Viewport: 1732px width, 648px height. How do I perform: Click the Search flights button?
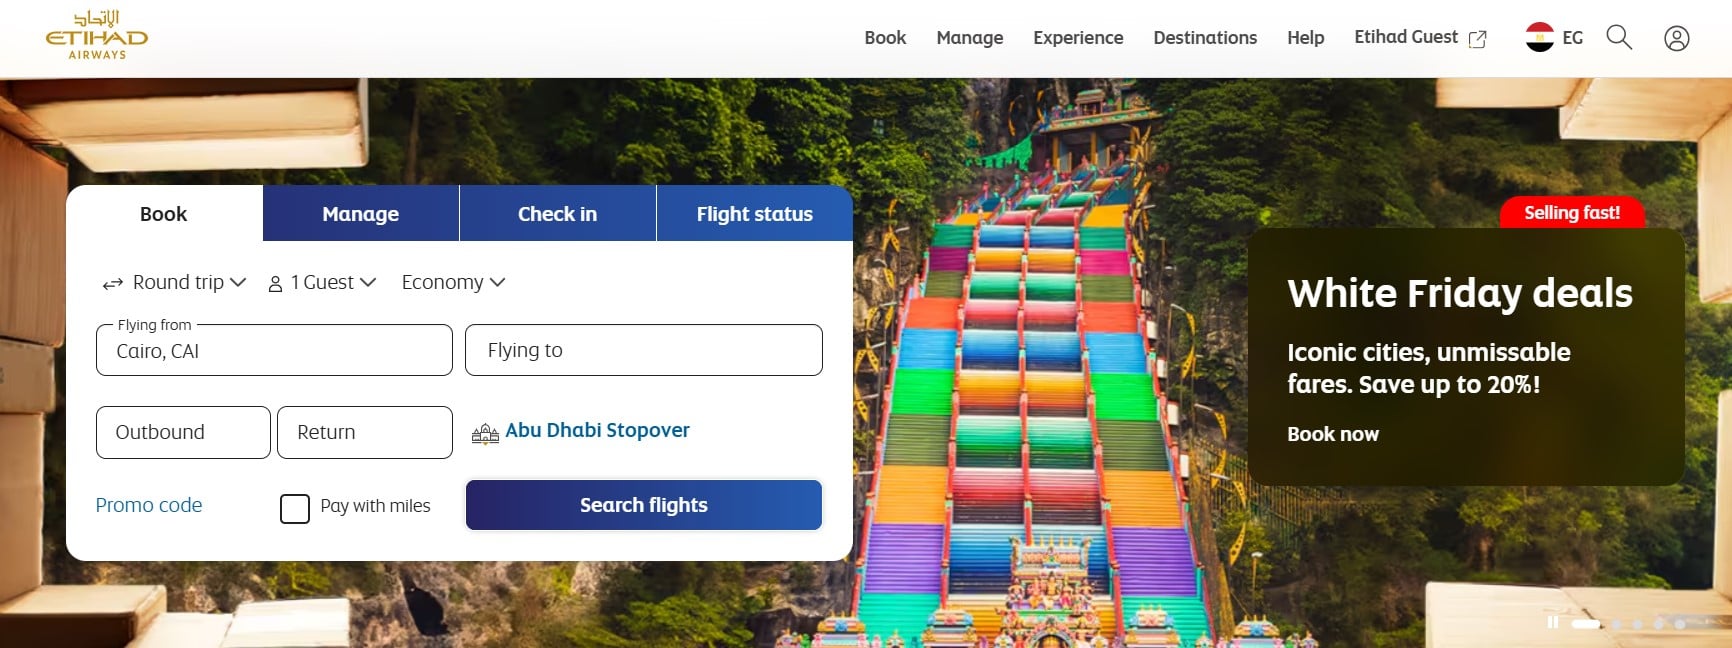pyautogui.click(x=644, y=505)
